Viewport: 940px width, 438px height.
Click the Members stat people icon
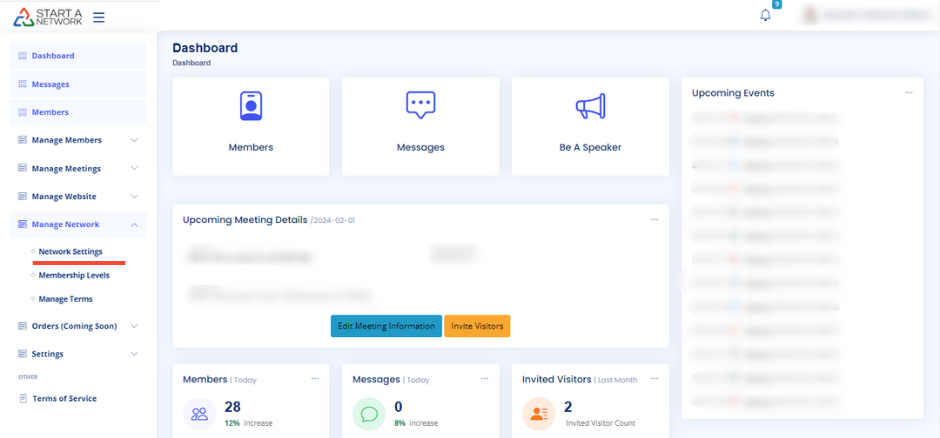pyautogui.click(x=200, y=413)
